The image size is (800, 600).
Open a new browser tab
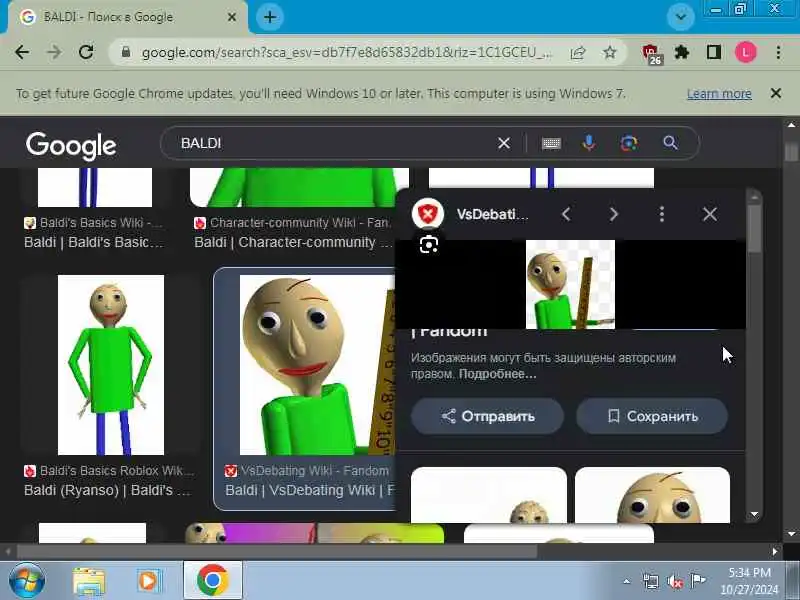tap(270, 17)
